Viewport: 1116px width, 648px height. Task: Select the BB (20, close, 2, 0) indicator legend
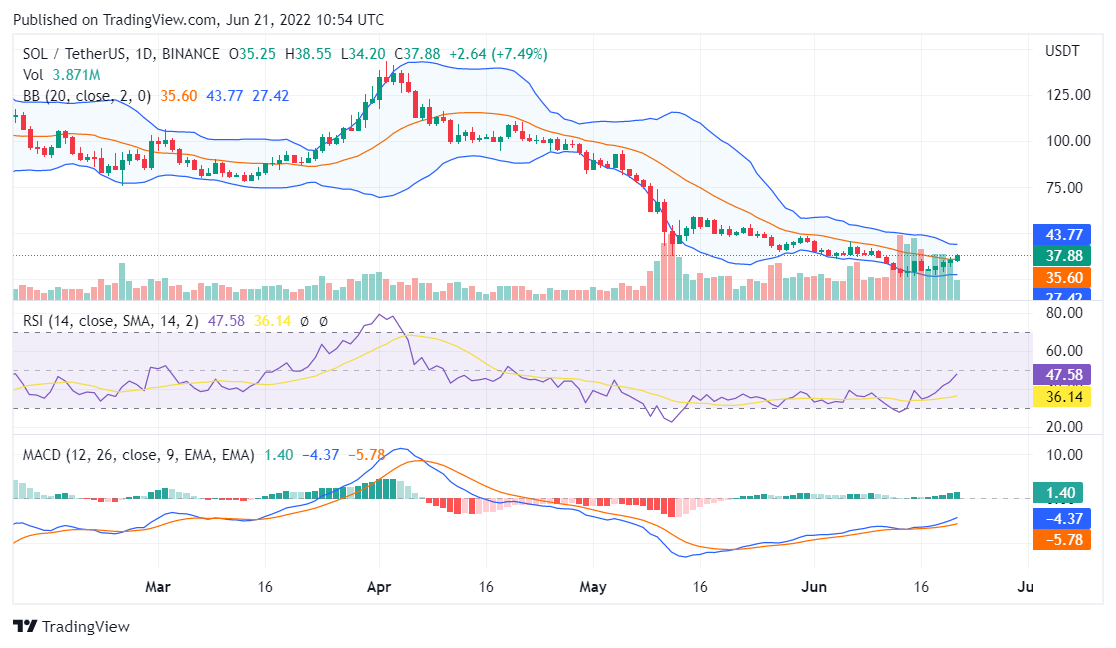(87, 96)
